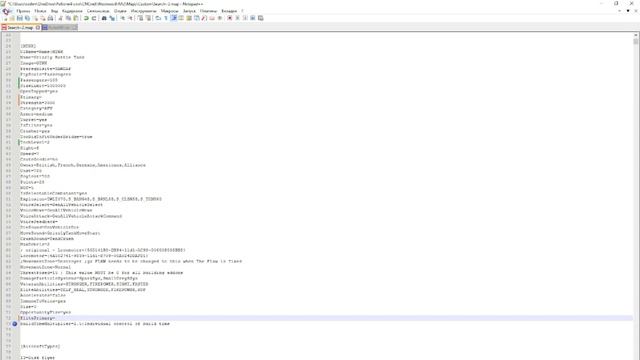
Task: Create a new document via the toolbar
Action: coord(6,18)
